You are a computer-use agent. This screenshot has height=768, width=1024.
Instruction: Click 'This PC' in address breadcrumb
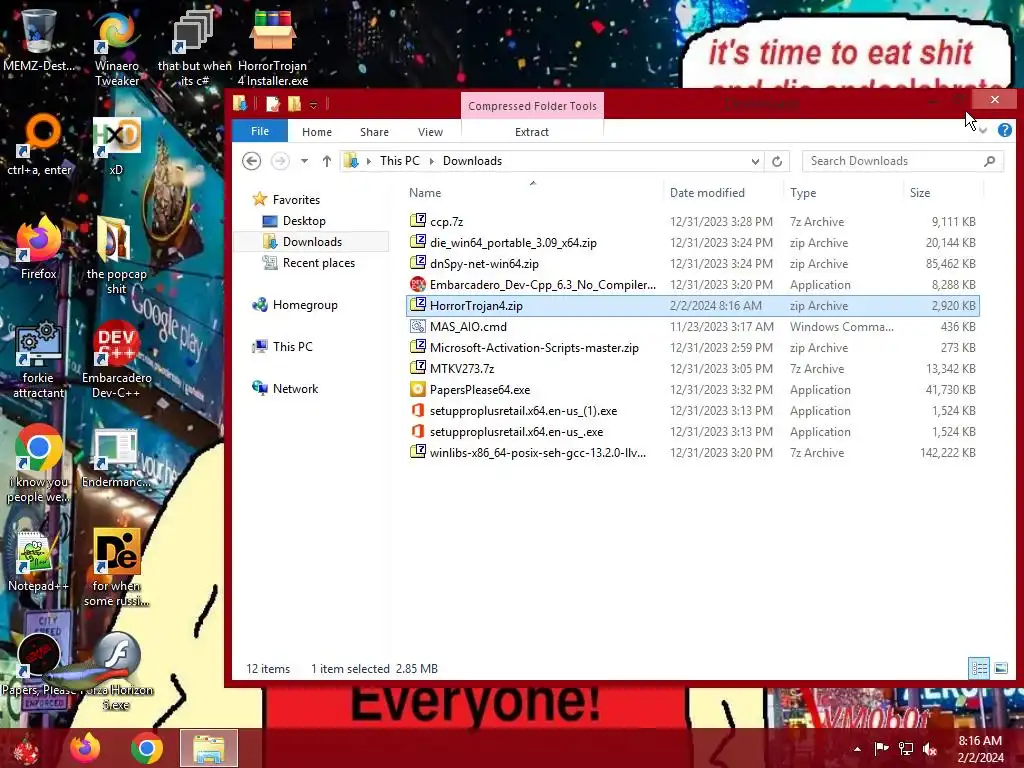tap(400, 161)
